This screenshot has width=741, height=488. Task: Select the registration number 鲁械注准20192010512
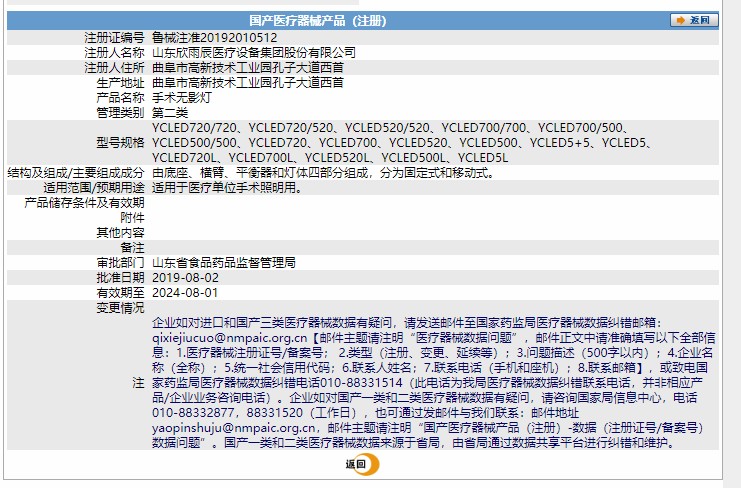point(215,38)
